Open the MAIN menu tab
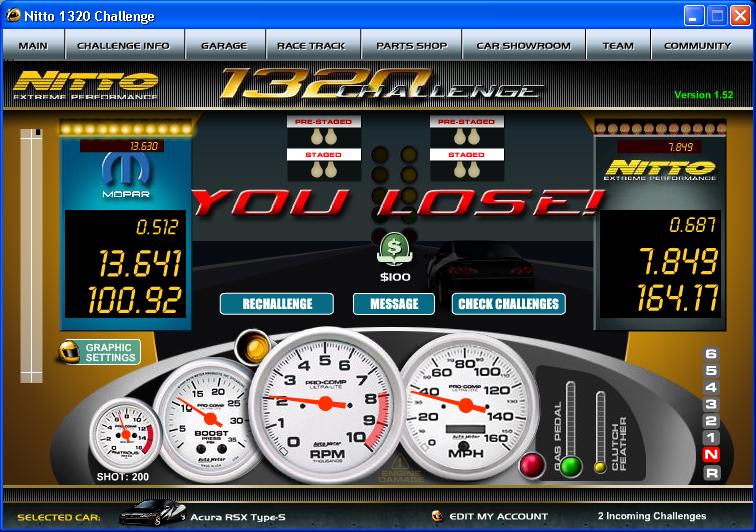Image resolution: width=756 pixels, height=532 pixels. pyautogui.click(x=33, y=45)
